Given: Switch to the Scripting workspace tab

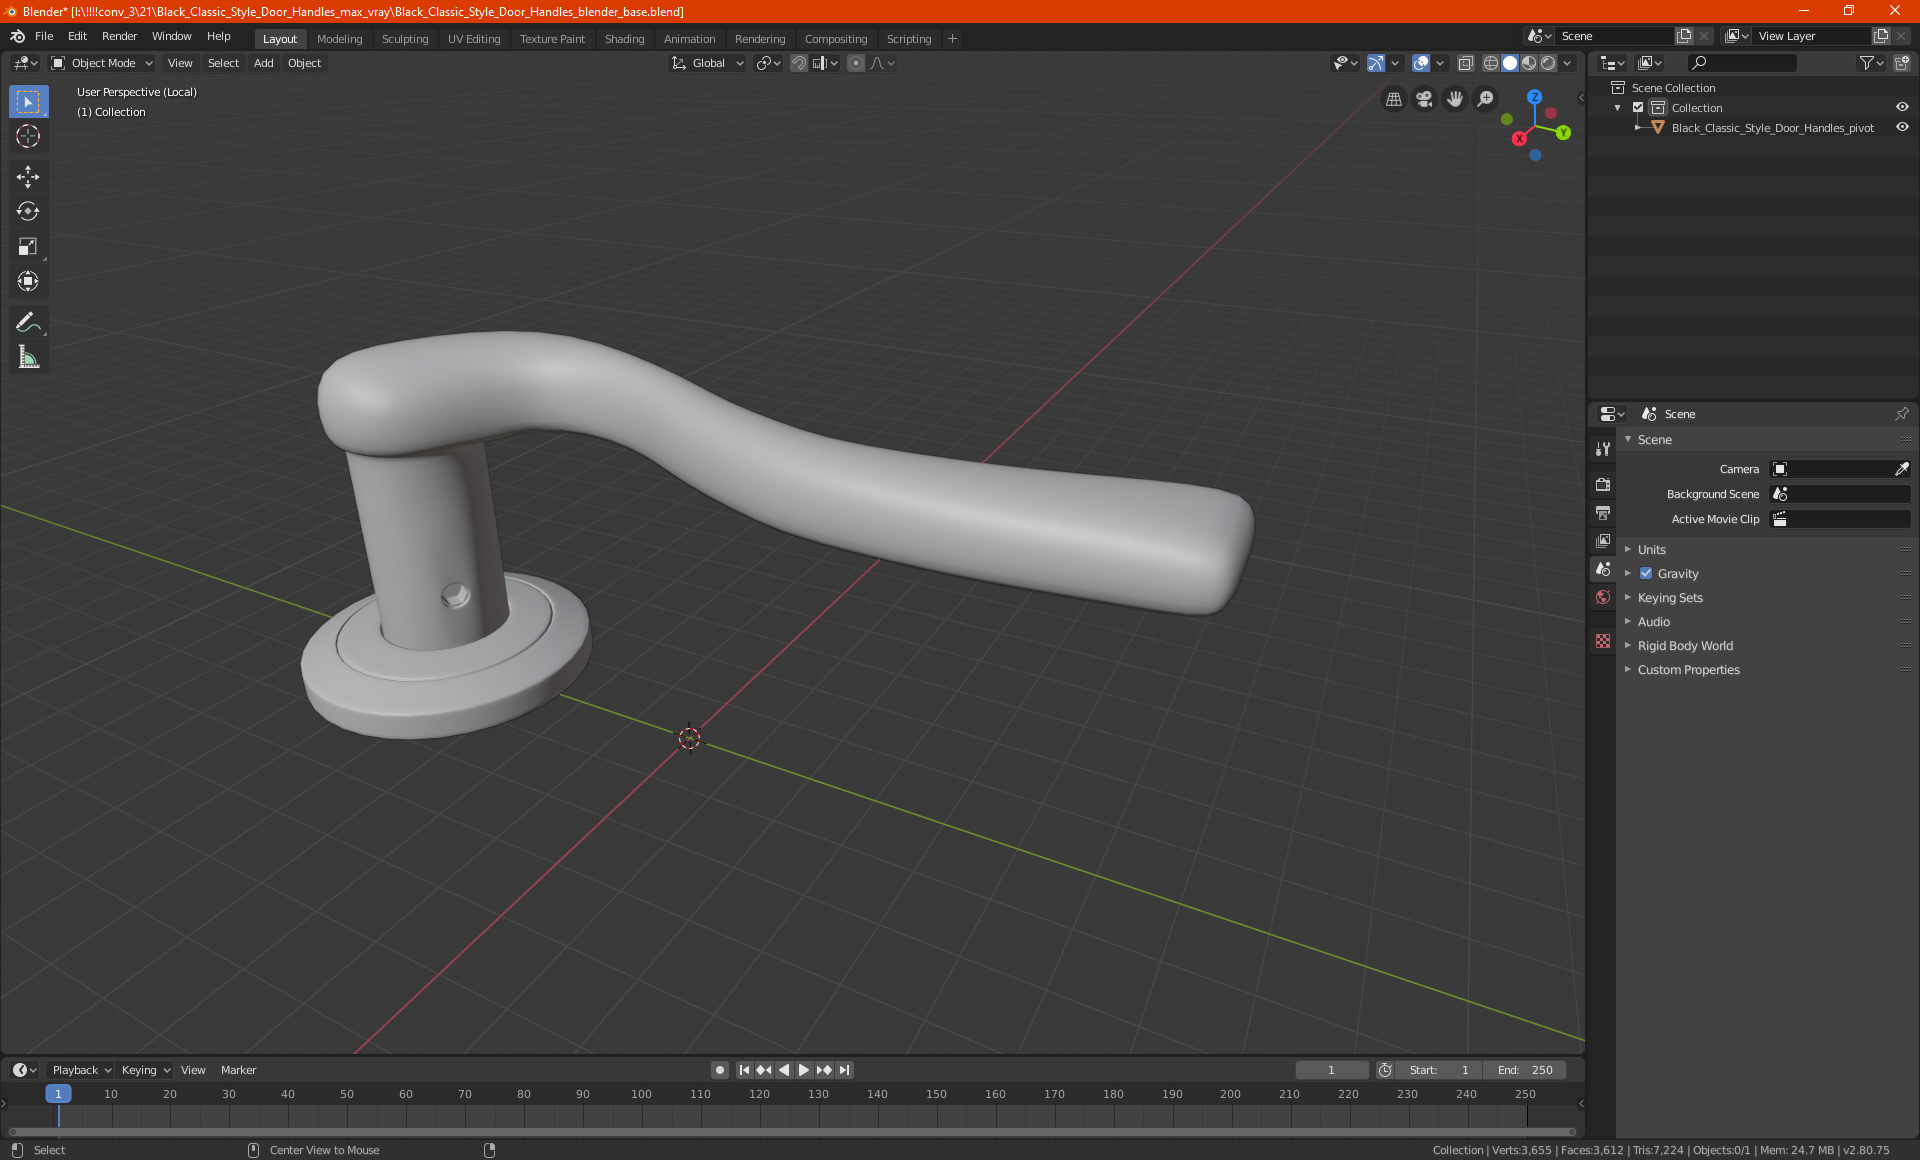Looking at the screenshot, I should (908, 39).
